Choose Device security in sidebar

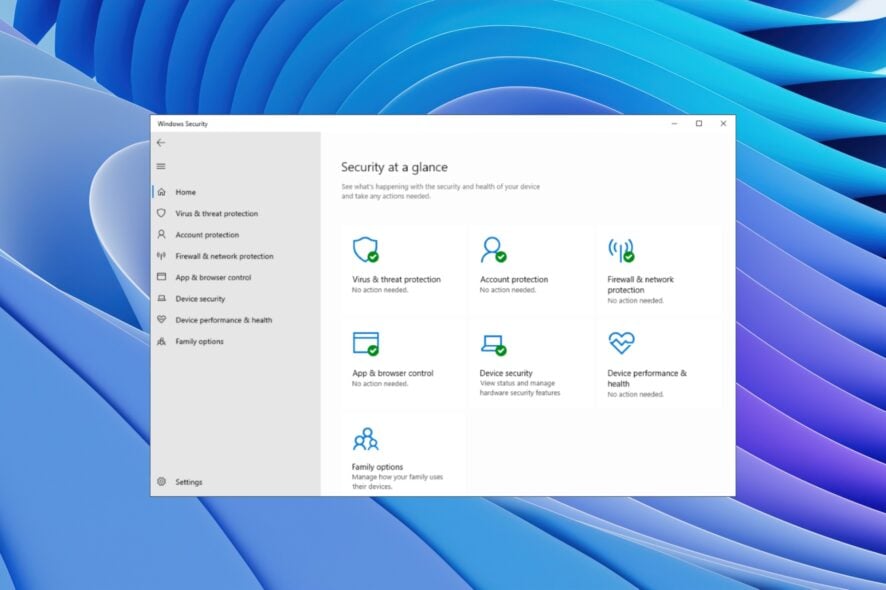point(200,299)
